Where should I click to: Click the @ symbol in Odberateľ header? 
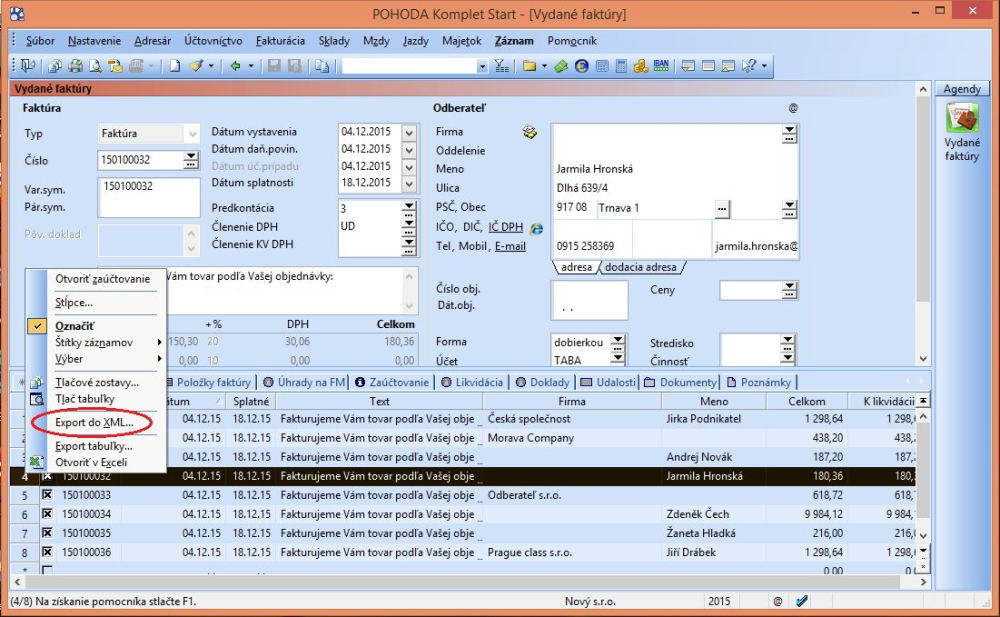tap(793, 108)
